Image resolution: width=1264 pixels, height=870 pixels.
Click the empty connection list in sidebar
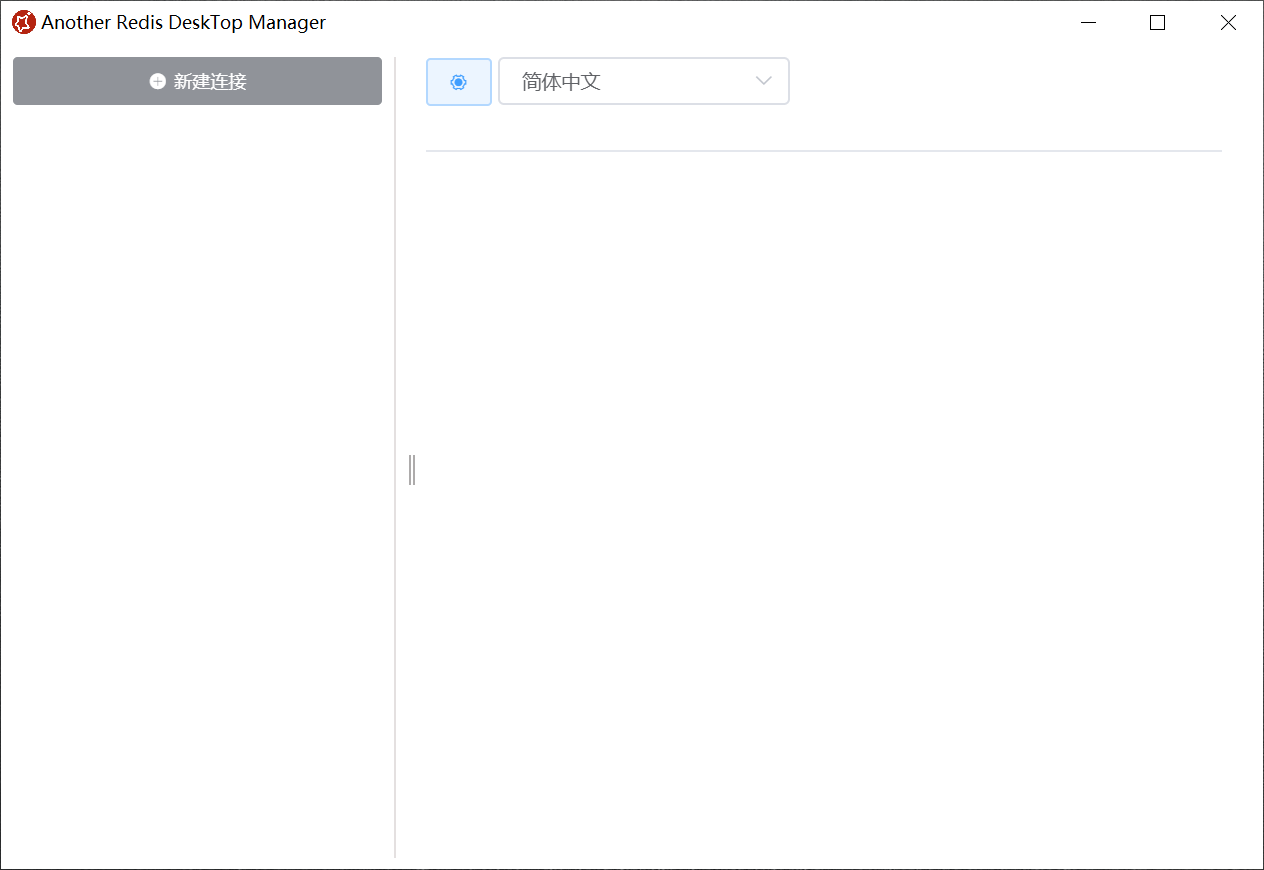[197, 450]
